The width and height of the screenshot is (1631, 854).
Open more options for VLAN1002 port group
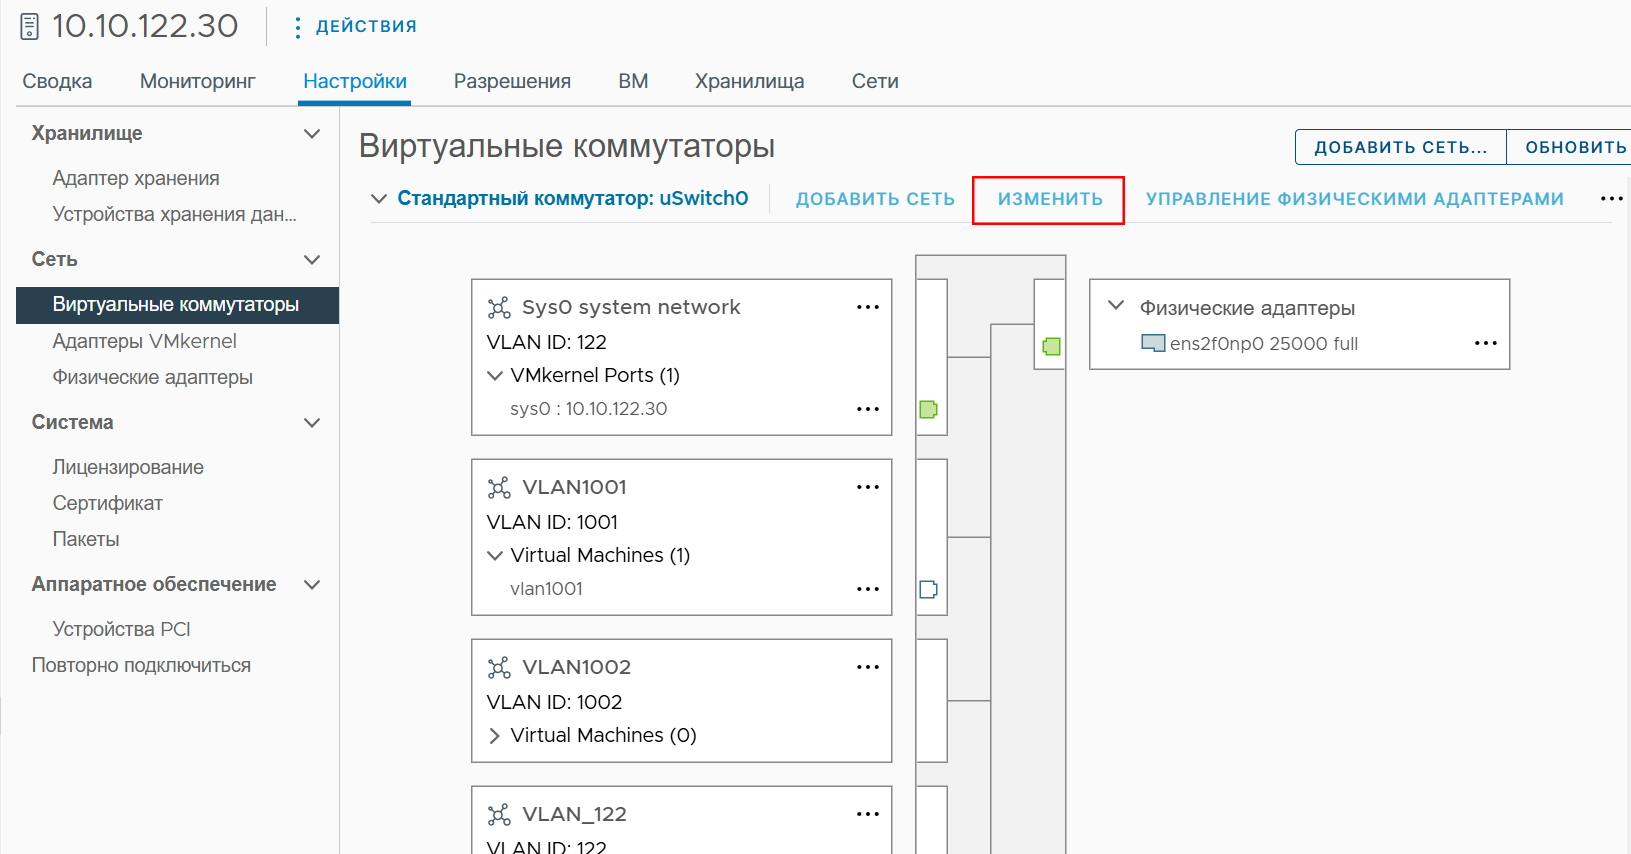pyautogui.click(x=868, y=667)
